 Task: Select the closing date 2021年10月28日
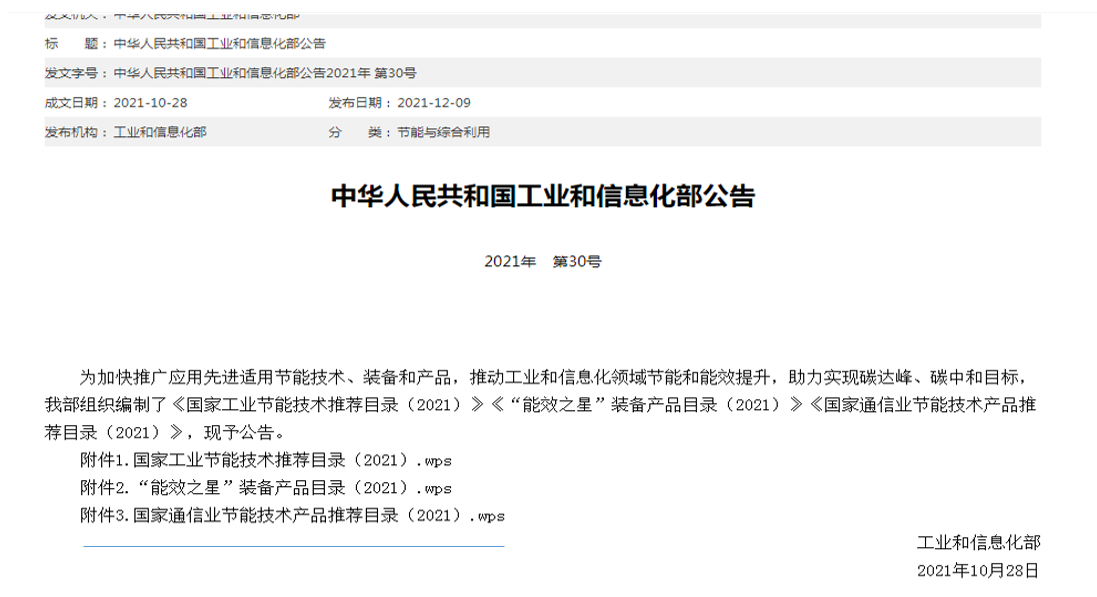coord(978,570)
